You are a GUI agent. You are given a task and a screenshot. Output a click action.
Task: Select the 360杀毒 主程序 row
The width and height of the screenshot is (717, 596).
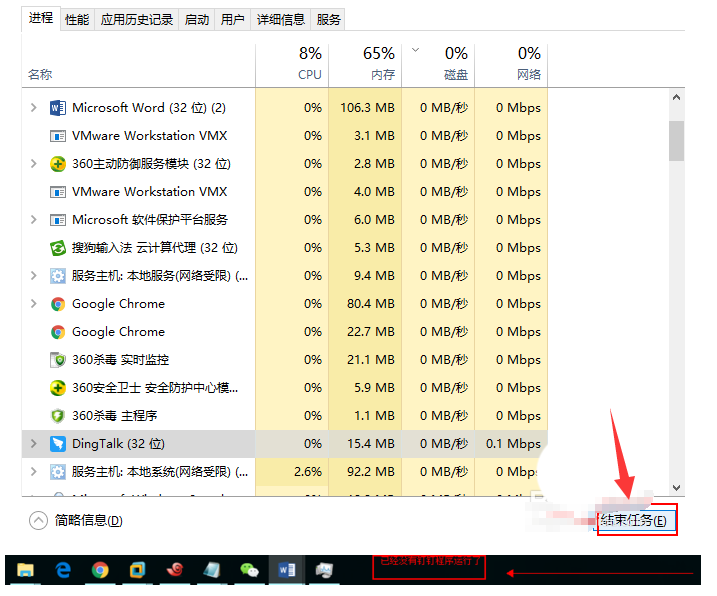[284, 416]
